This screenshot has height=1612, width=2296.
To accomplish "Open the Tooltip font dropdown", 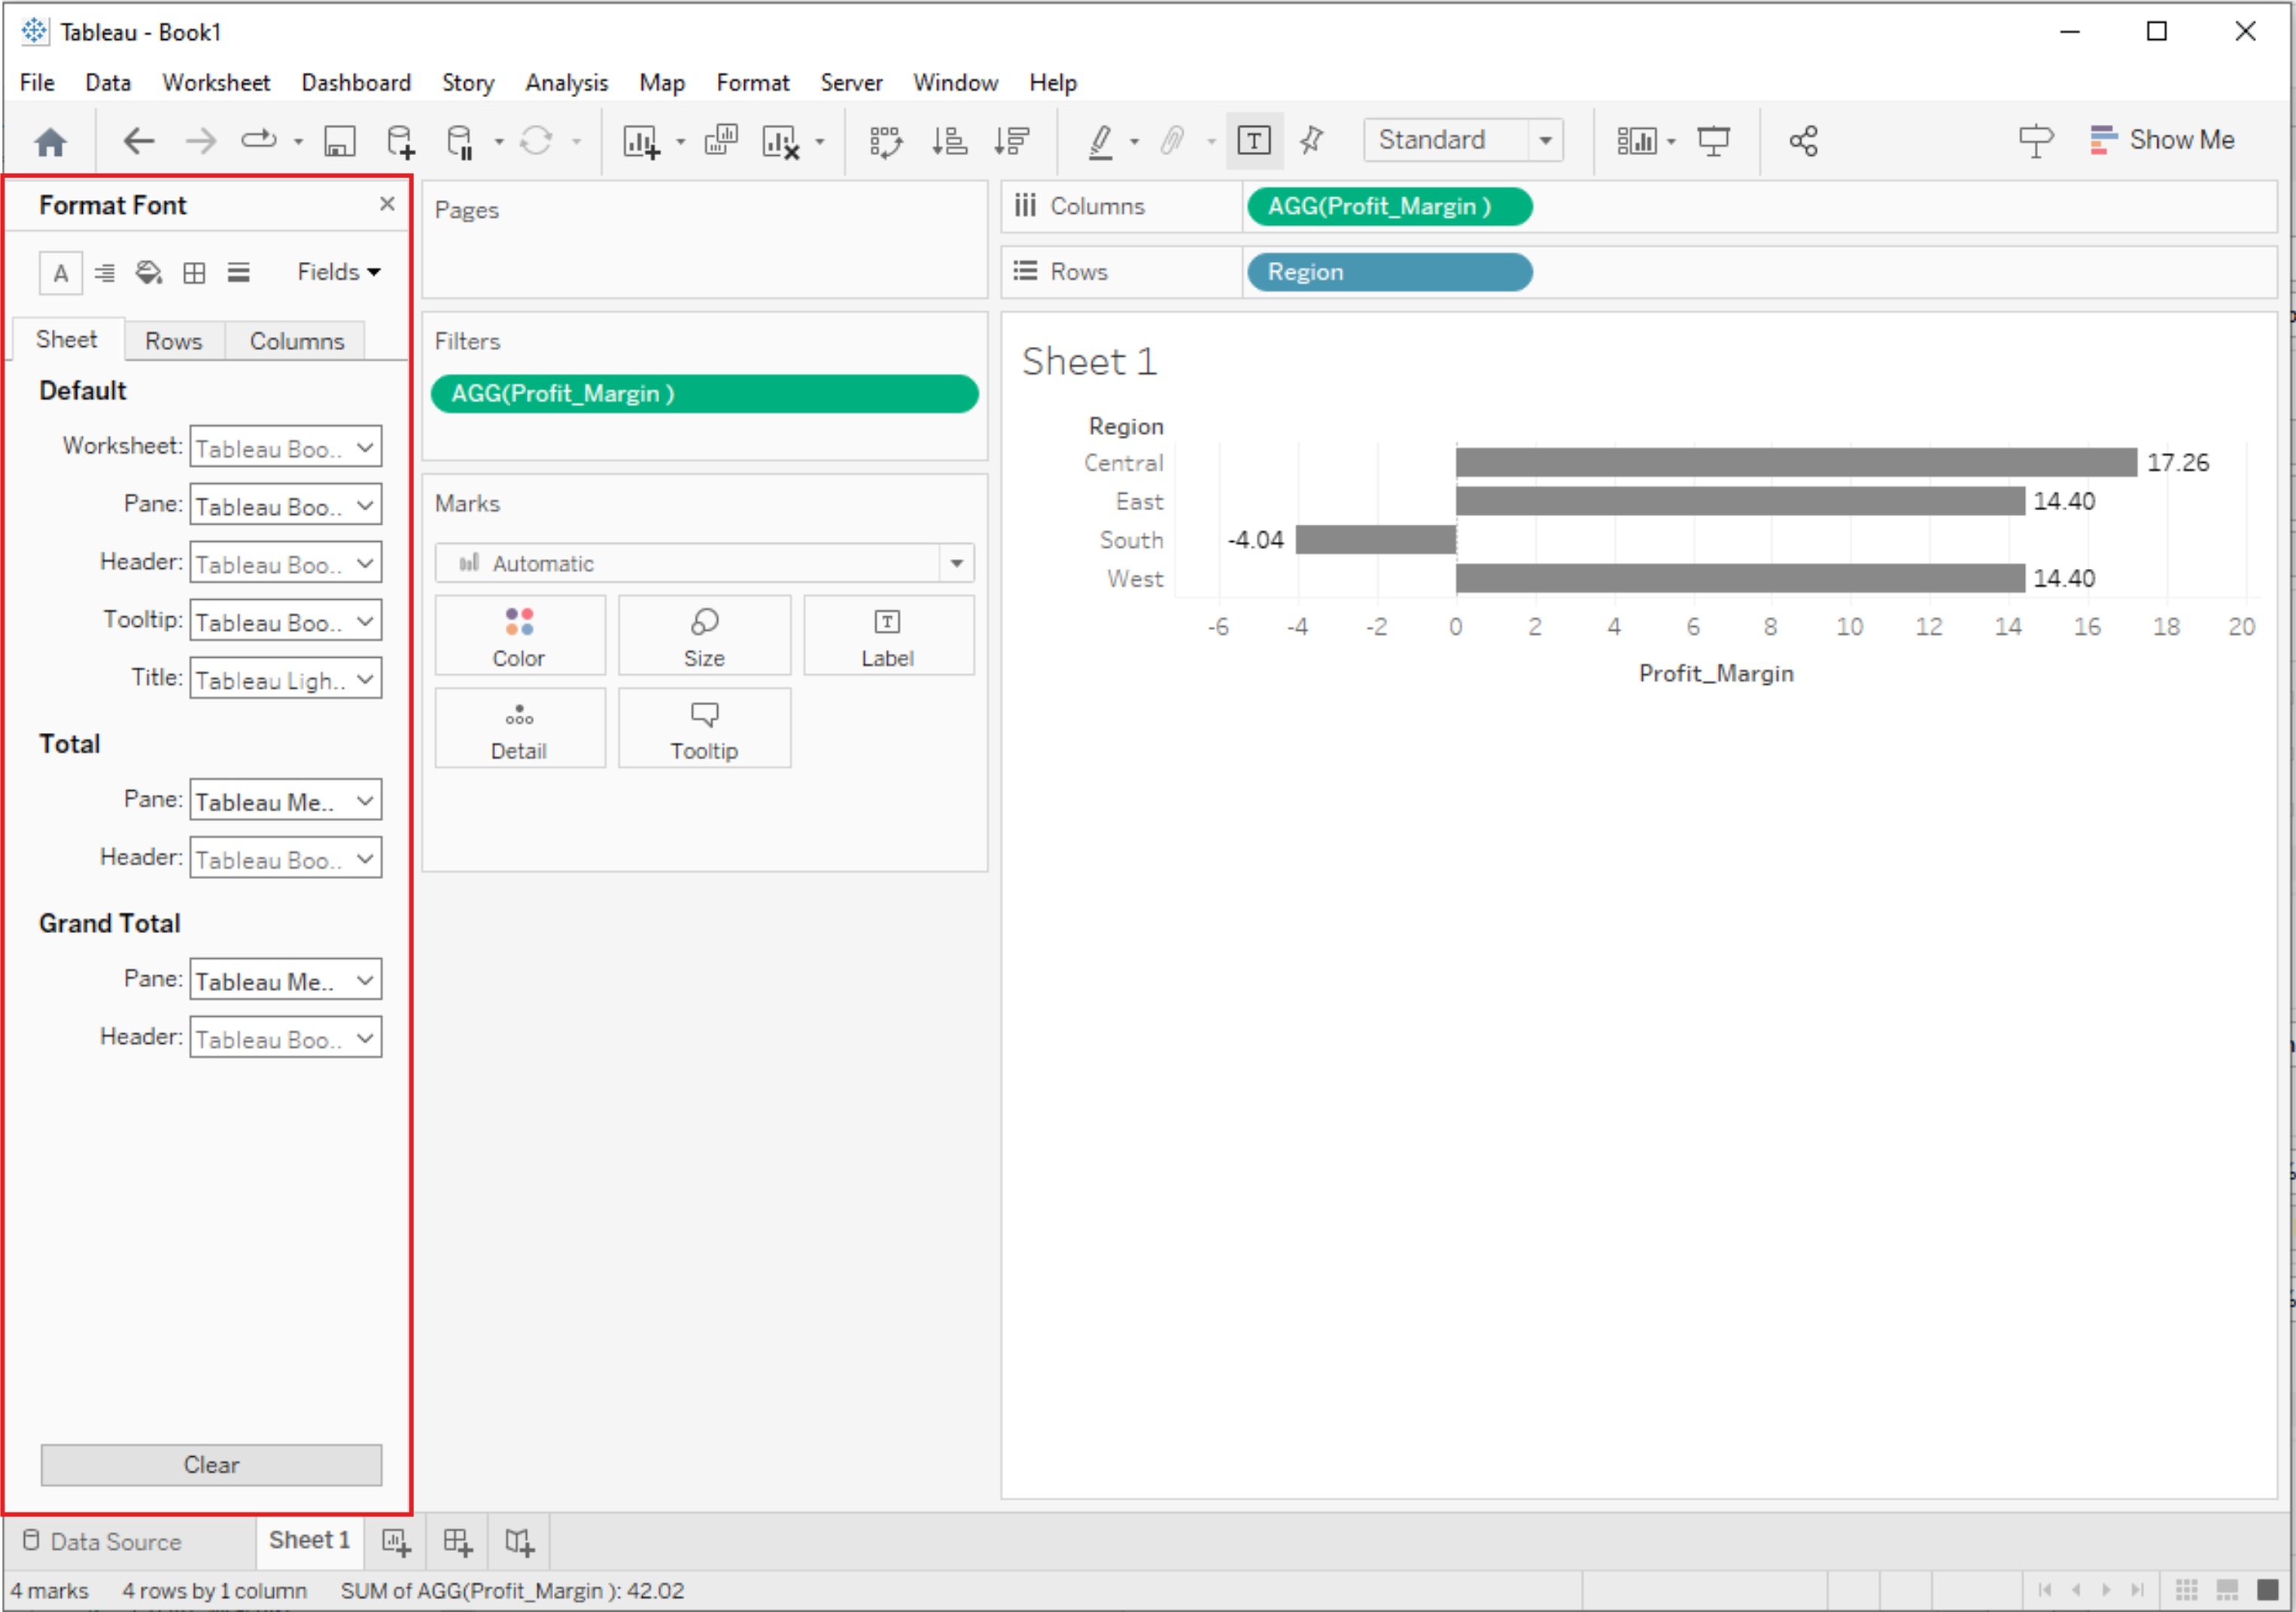I will [285, 621].
